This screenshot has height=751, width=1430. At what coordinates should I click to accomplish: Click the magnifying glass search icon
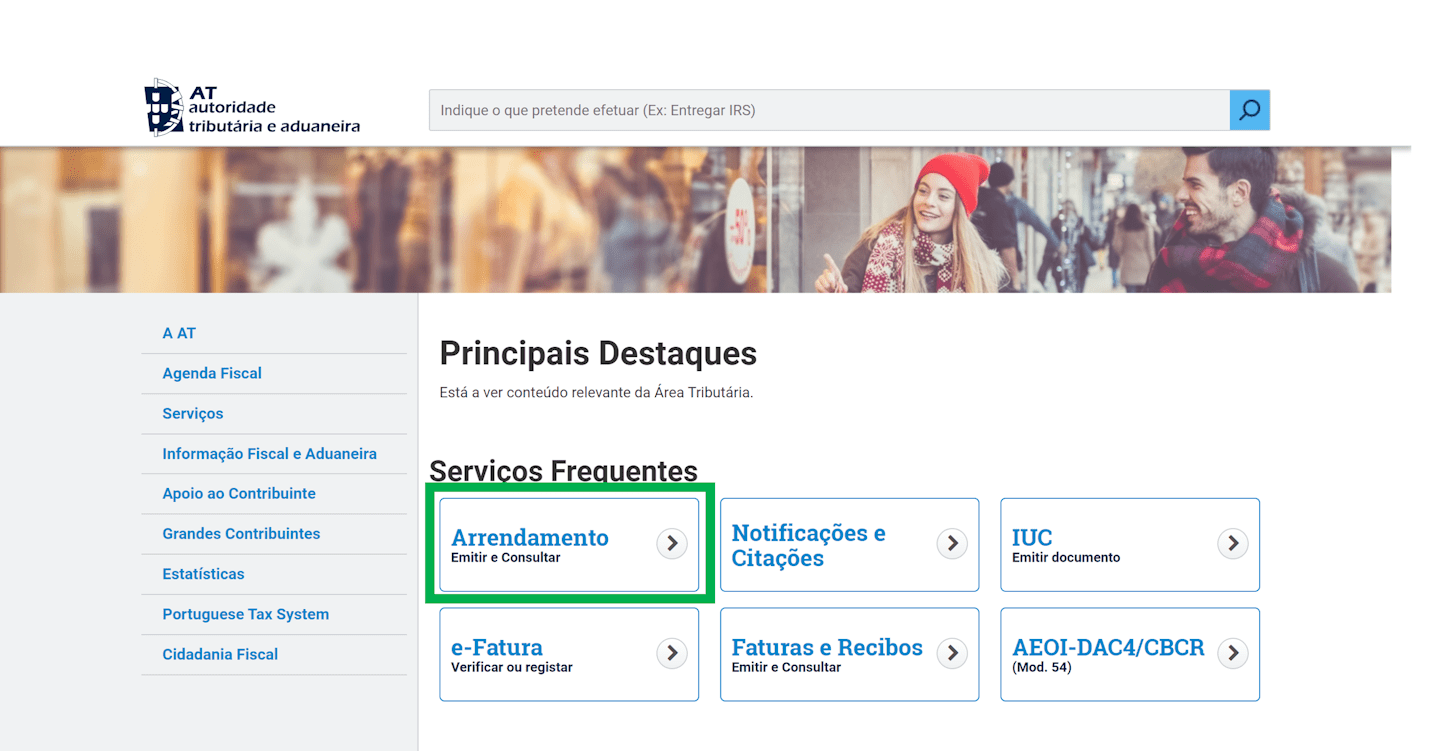[1249, 110]
